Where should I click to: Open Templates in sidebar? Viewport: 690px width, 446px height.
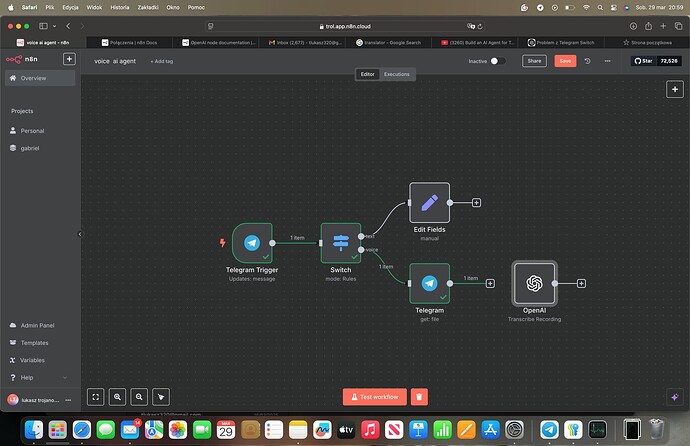click(40, 343)
